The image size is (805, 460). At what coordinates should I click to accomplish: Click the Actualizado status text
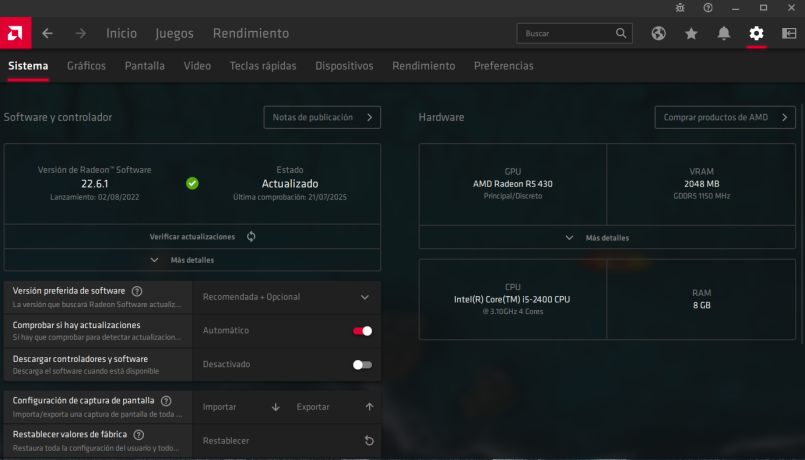(x=290, y=184)
